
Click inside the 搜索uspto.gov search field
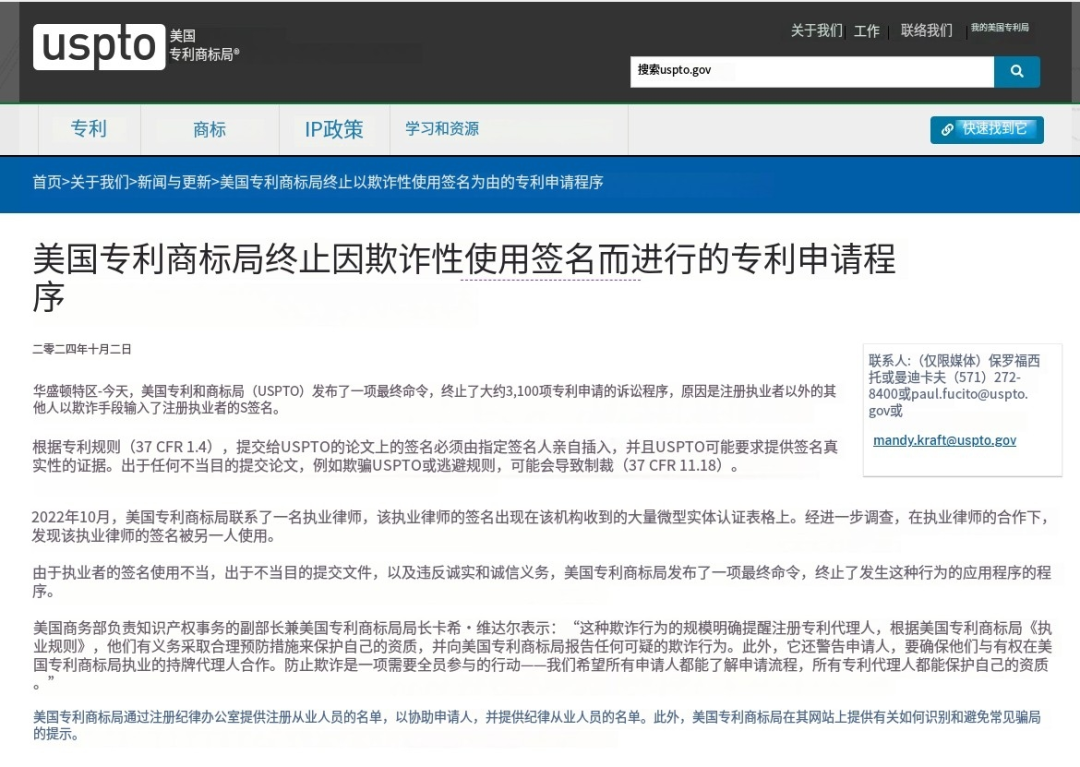[810, 71]
